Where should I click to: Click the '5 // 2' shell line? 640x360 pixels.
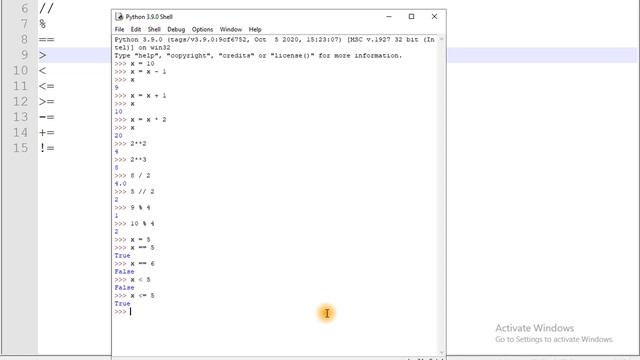pyautogui.click(x=134, y=191)
